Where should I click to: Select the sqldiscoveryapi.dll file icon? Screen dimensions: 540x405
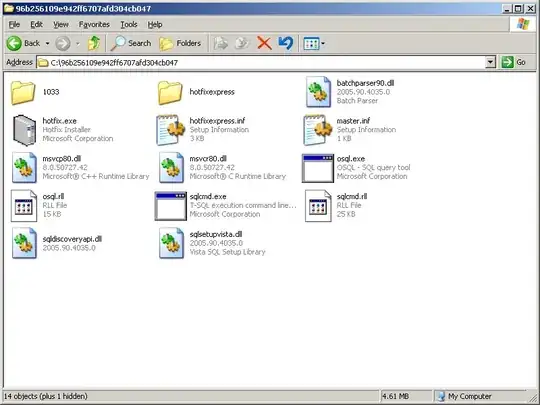click(x=24, y=243)
